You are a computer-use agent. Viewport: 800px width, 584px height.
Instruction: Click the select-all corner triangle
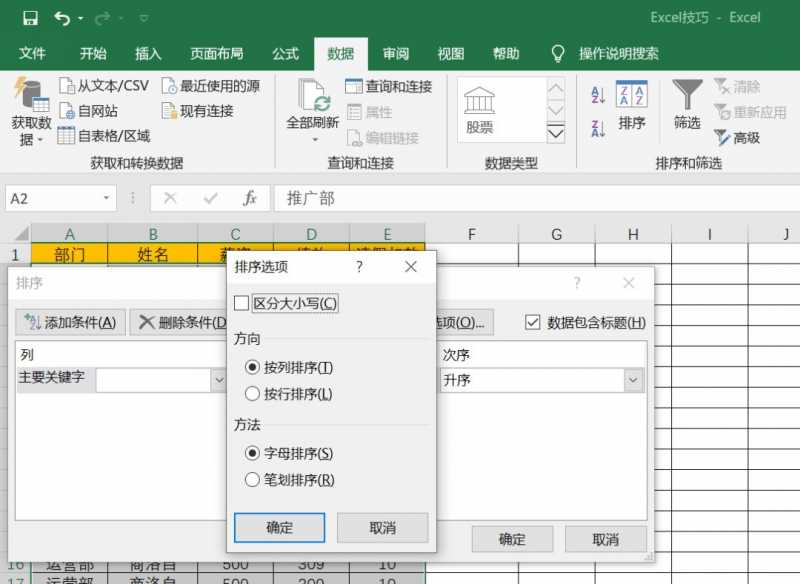pos(20,234)
